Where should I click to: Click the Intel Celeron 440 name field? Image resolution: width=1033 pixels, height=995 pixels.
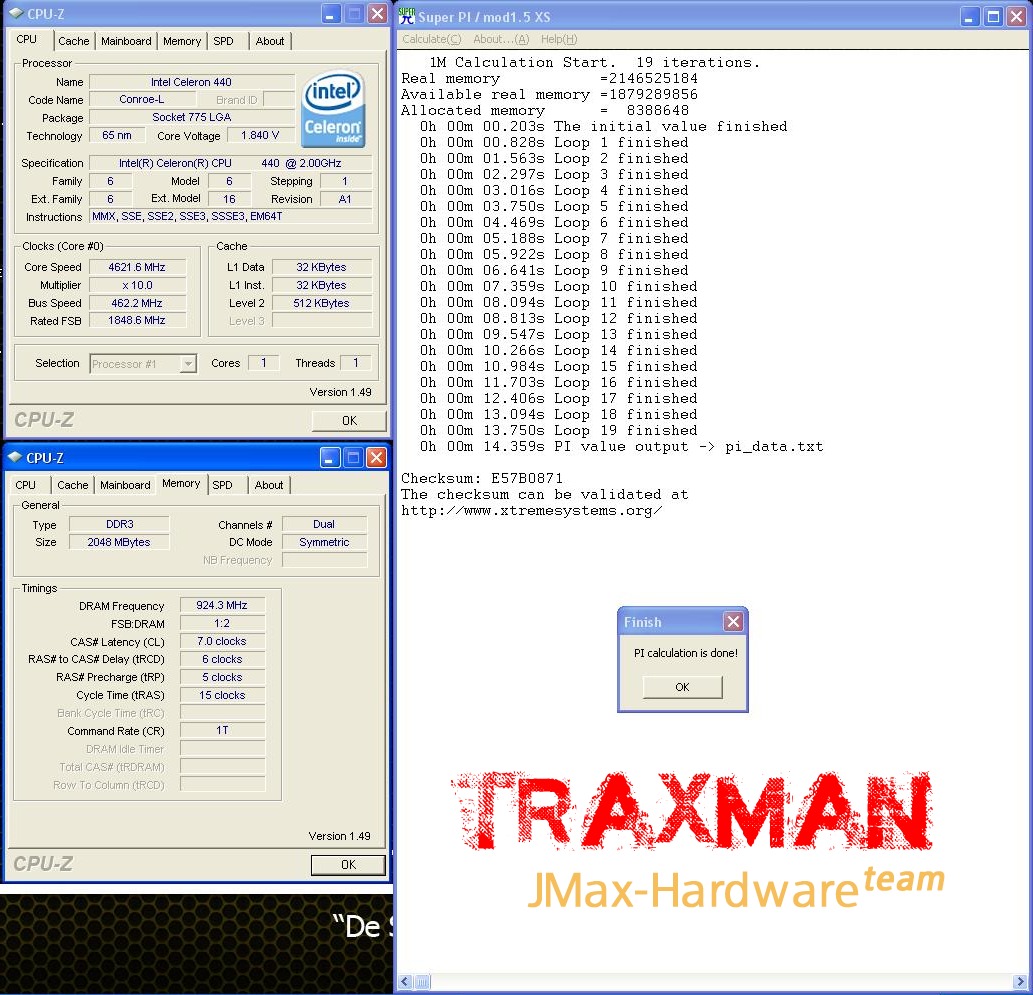192,82
